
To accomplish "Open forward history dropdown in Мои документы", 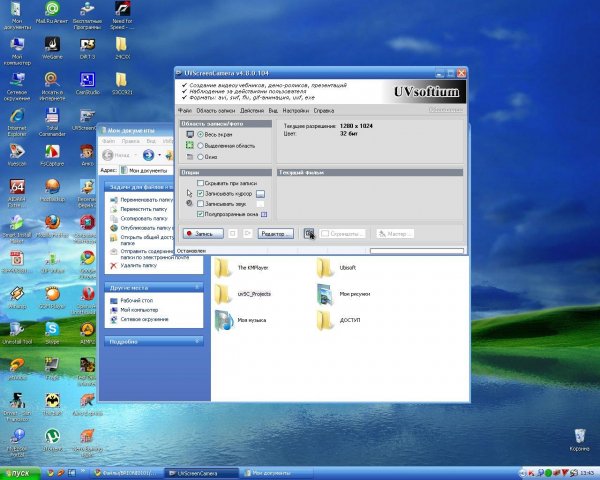I will 160,155.
